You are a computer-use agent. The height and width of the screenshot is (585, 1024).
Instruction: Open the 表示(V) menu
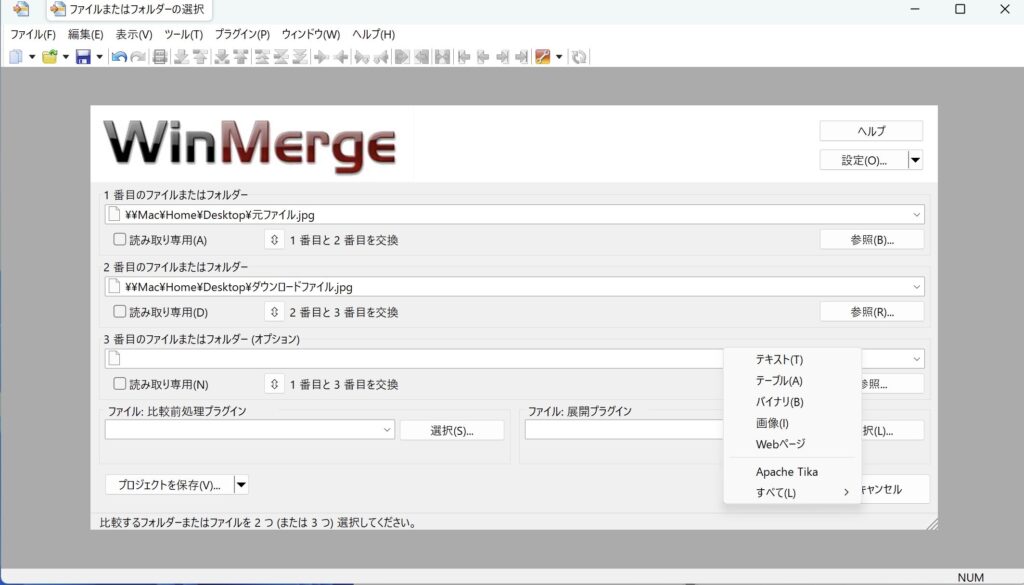tap(134, 34)
